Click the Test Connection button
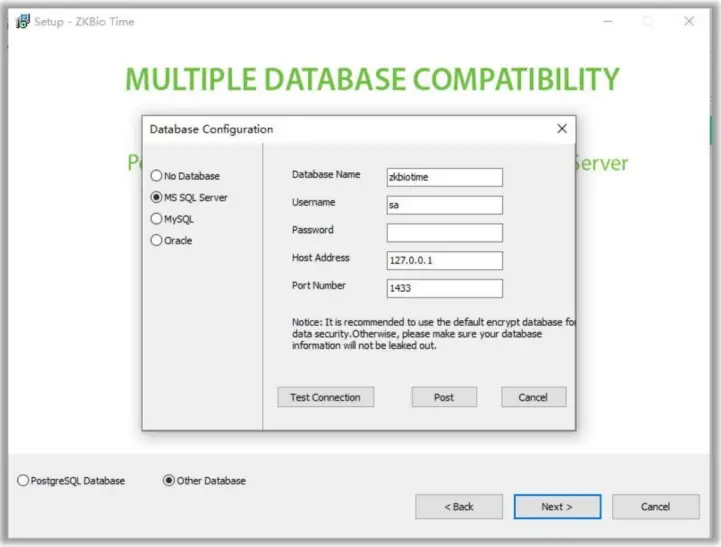Screen dimensions: 721x547 click(326, 397)
